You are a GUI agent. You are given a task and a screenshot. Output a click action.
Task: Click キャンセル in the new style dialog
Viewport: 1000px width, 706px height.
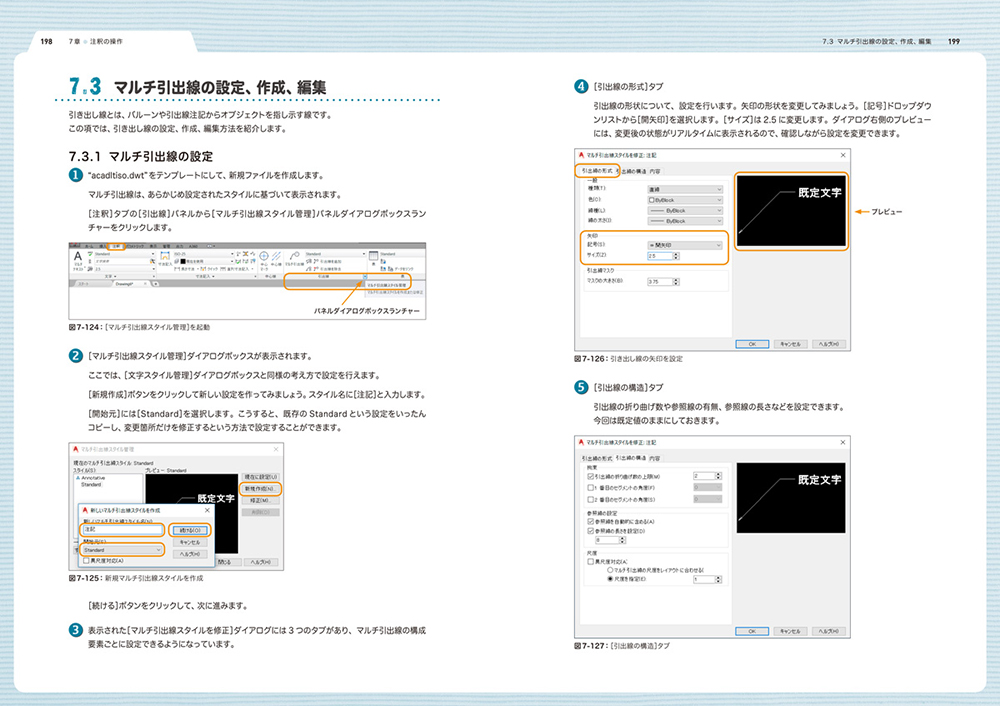click(190, 542)
